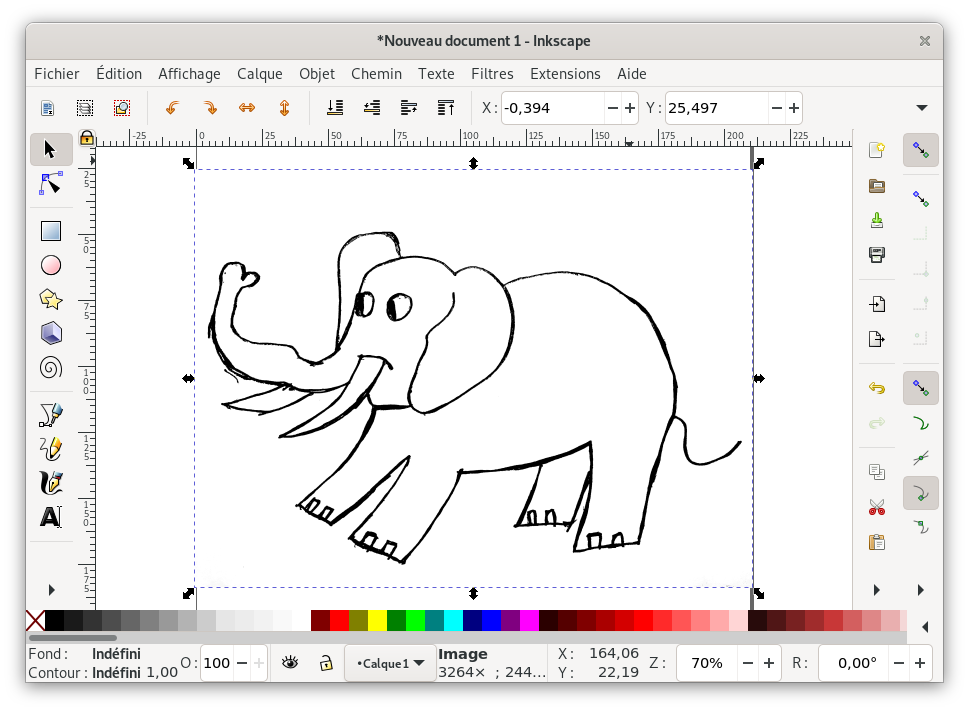Decrease opacity with minus button

pos(242,663)
